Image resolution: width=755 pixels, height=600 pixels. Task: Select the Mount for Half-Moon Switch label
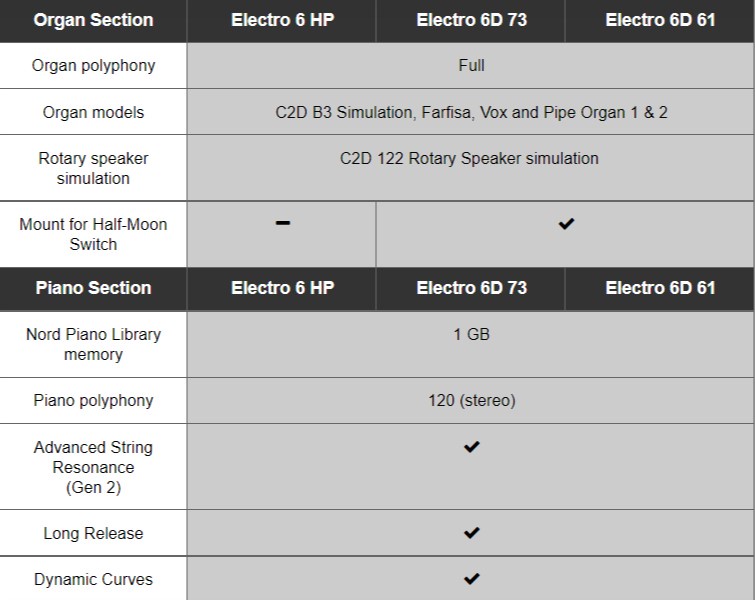[93, 234]
